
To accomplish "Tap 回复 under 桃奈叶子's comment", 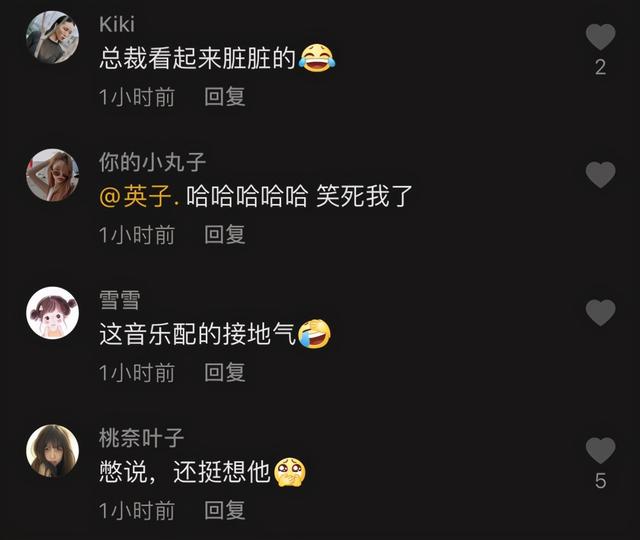I will pyautogui.click(x=225, y=511).
